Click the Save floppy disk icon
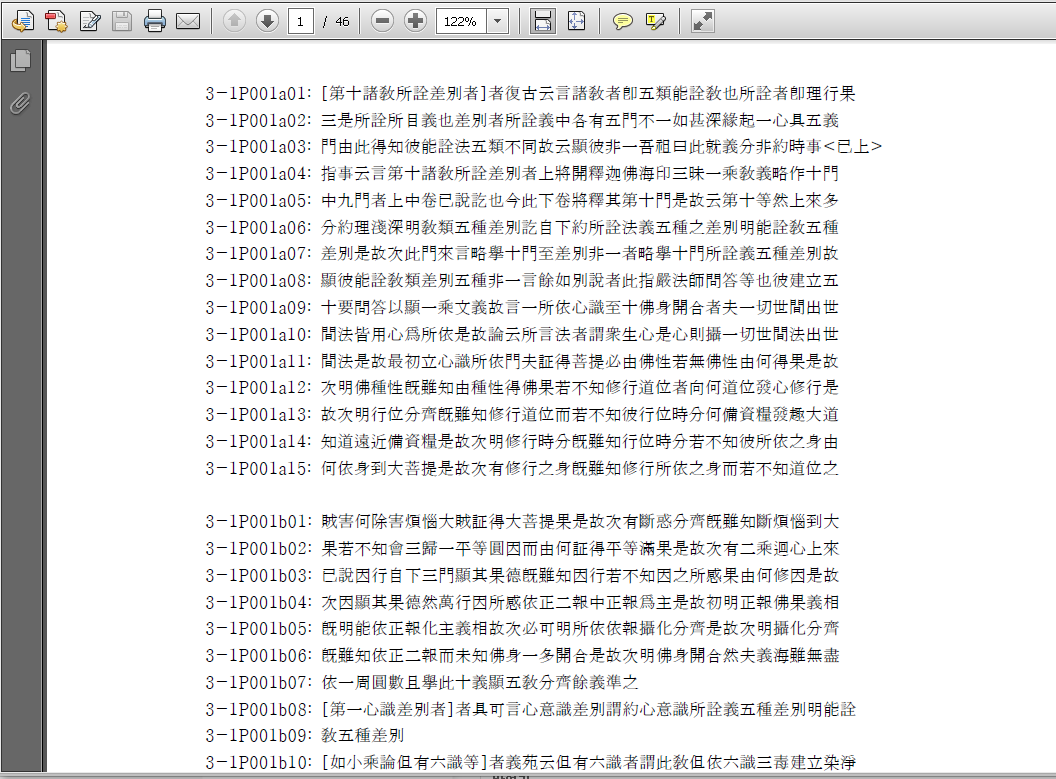Image resolution: width=1056 pixels, height=779 pixels. point(122,20)
